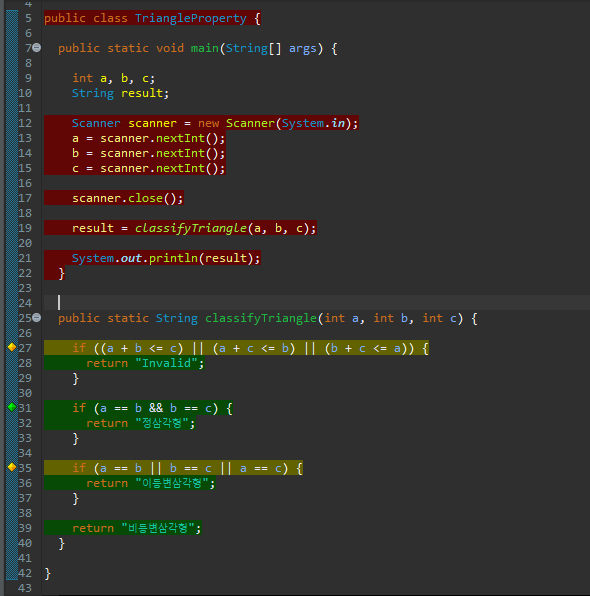Collapse the main method fold marker
The height and width of the screenshot is (596, 590).
click(36, 48)
